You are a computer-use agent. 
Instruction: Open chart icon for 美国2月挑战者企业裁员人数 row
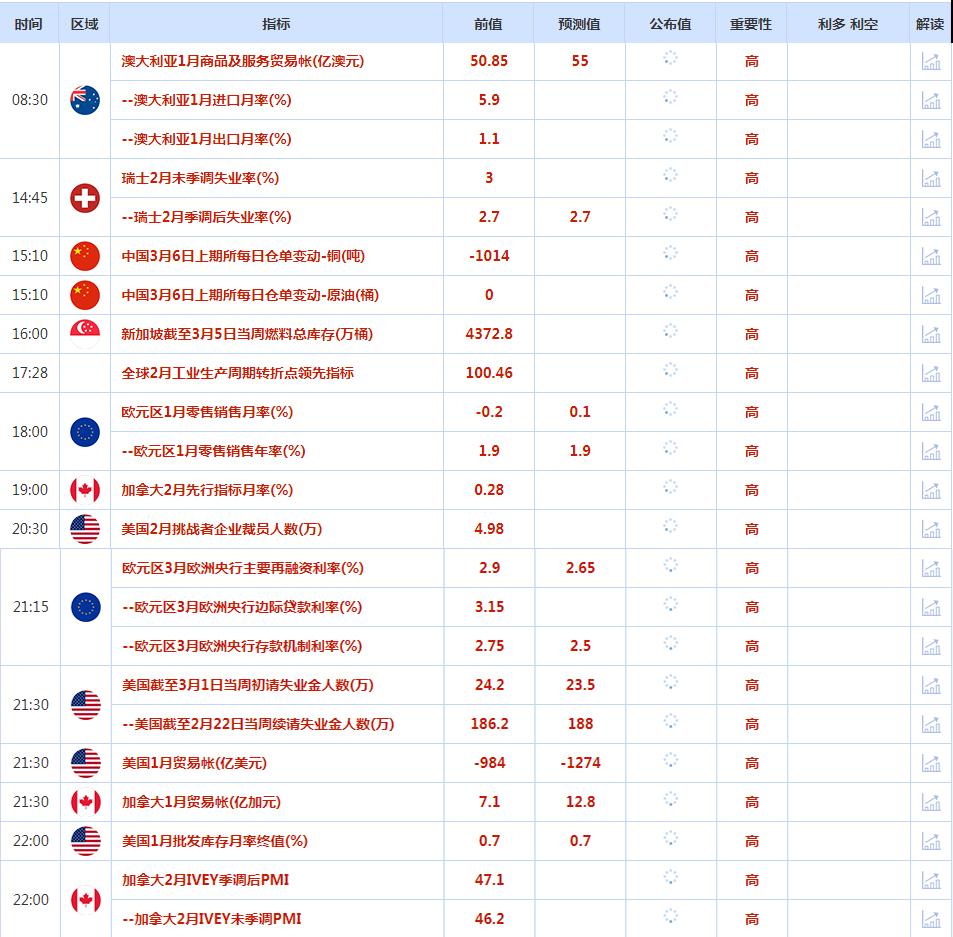(931, 529)
